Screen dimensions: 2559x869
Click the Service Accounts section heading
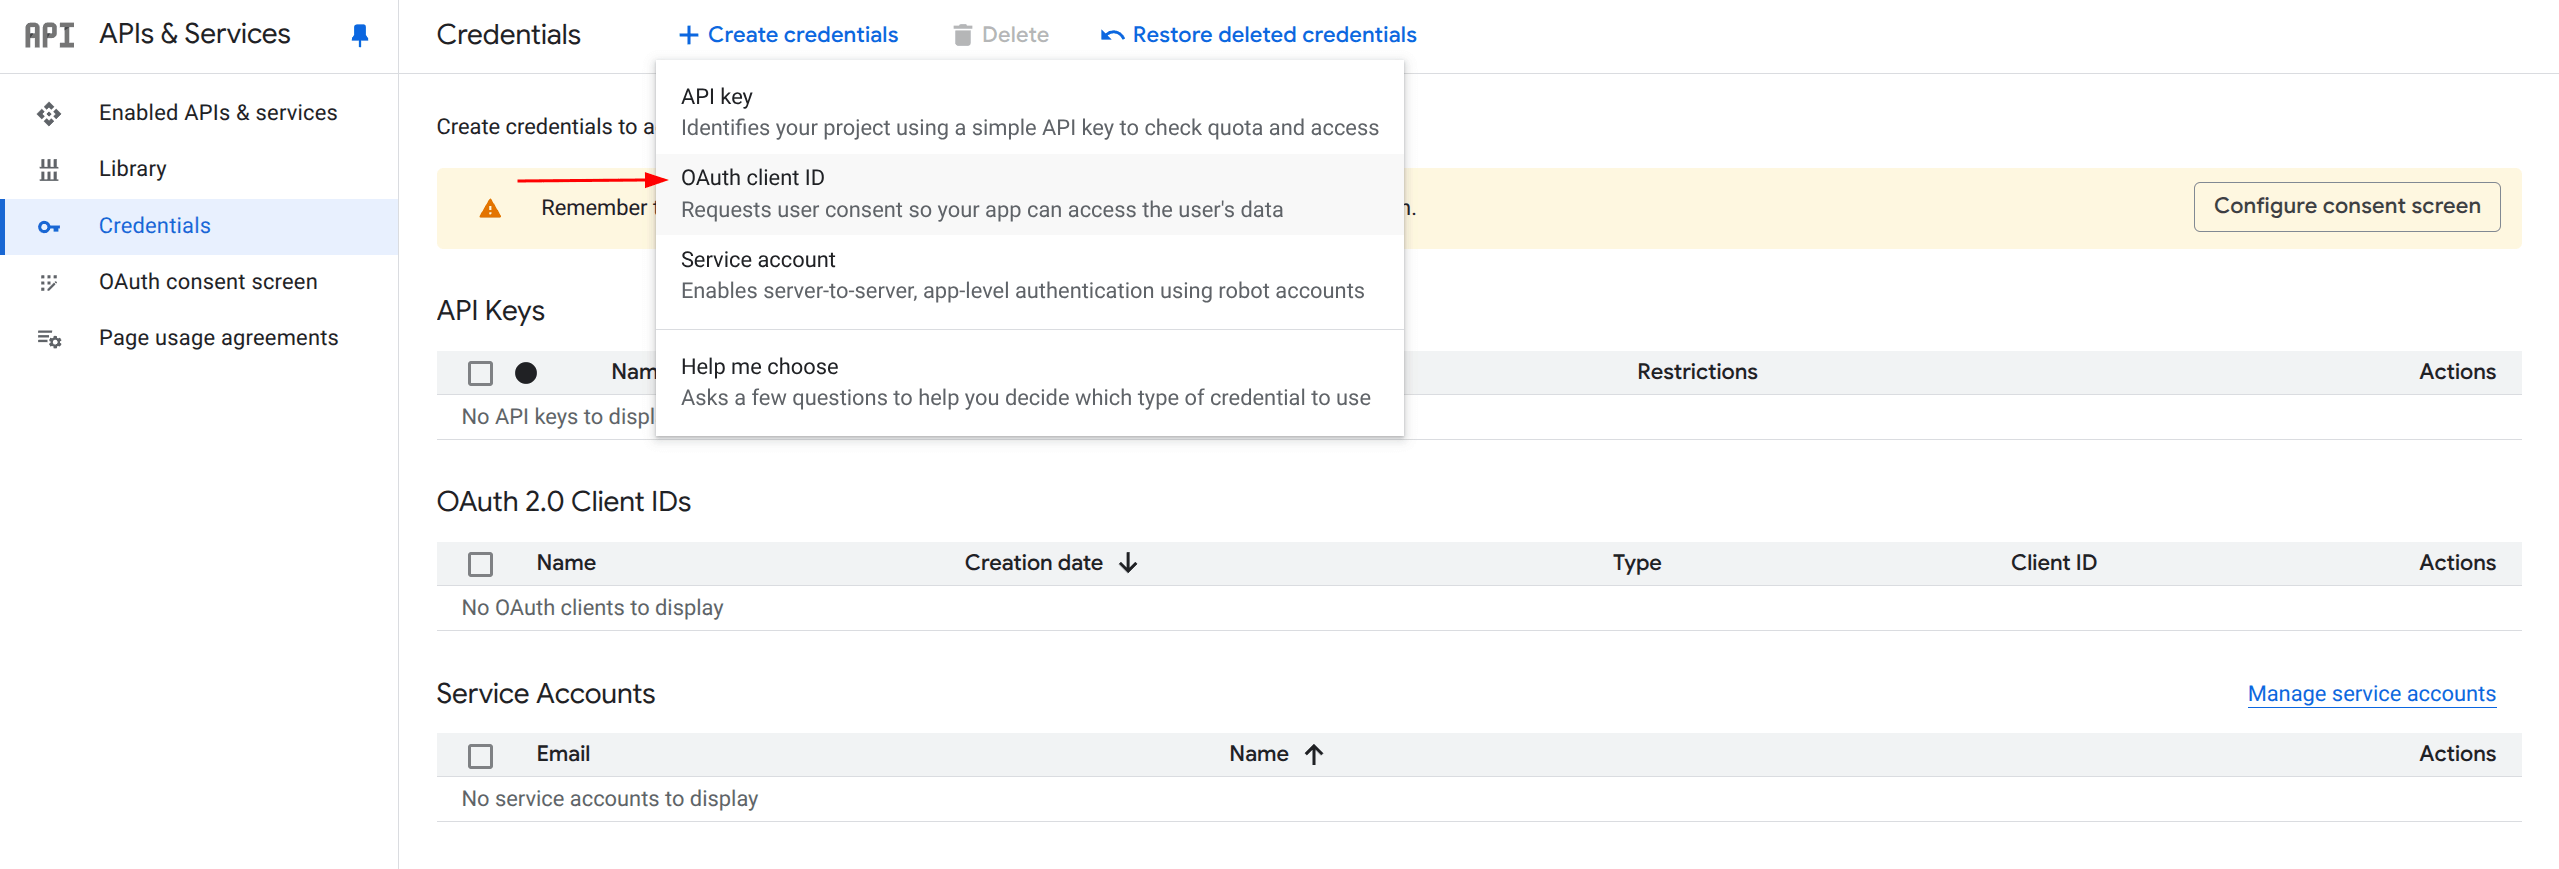click(546, 694)
